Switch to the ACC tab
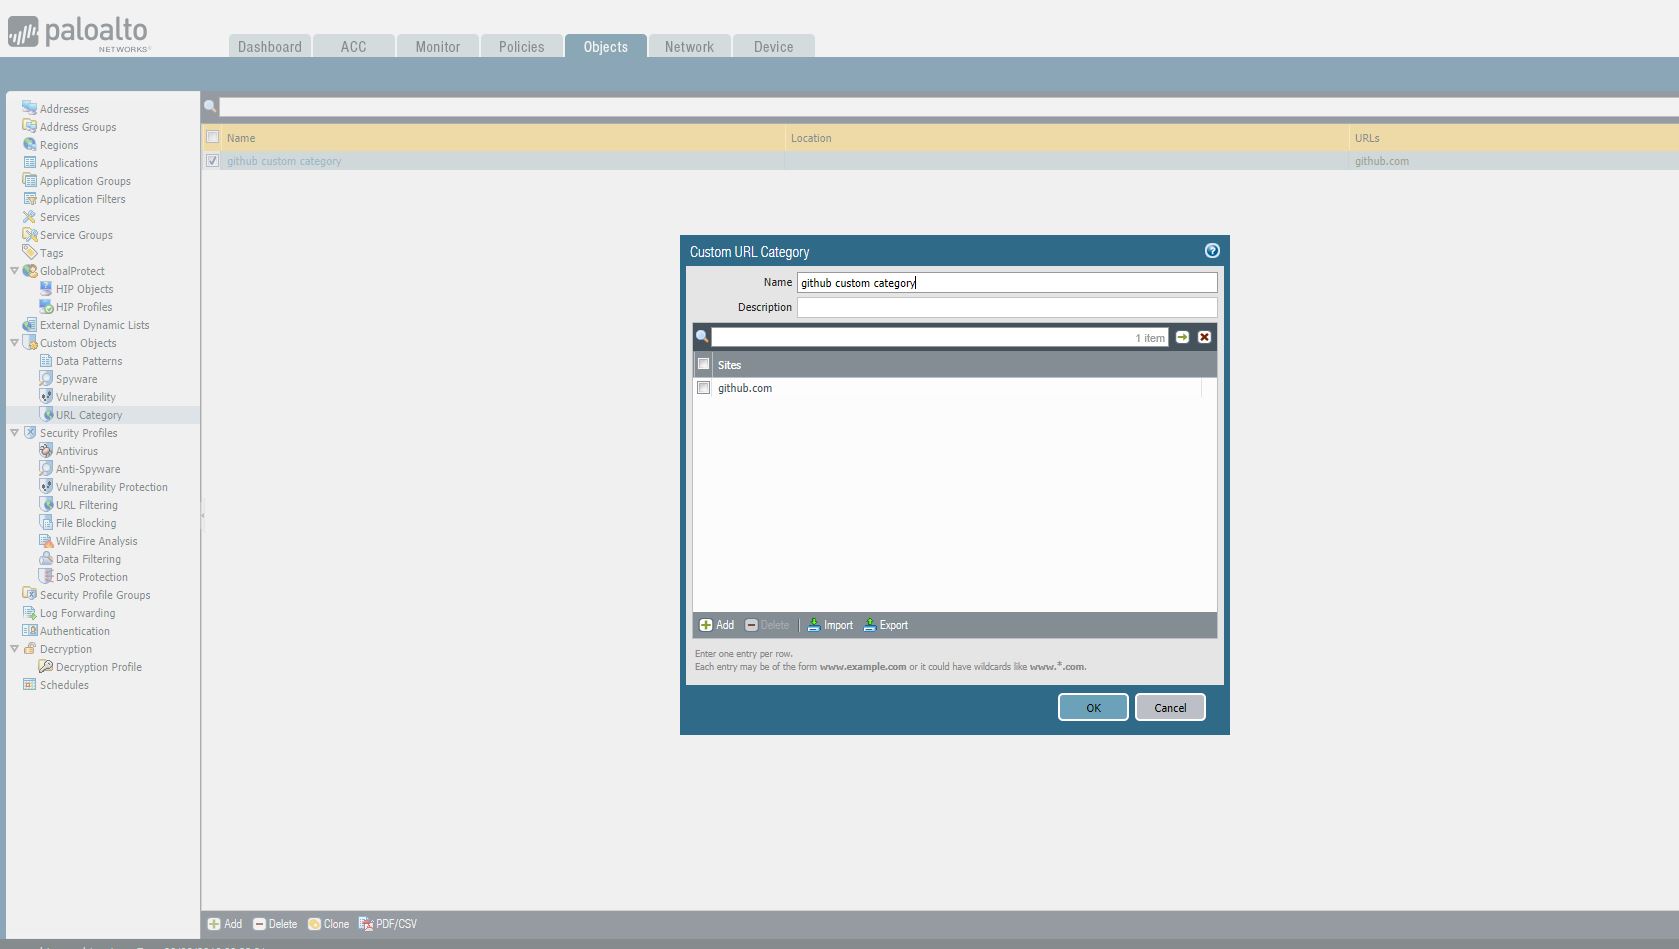1679x949 pixels. [x=353, y=46]
